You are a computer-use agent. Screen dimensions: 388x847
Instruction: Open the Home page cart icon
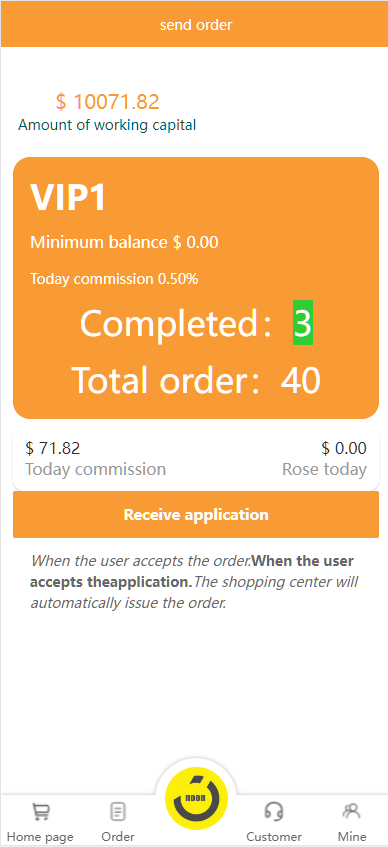pyautogui.click(x=41, y=811)
